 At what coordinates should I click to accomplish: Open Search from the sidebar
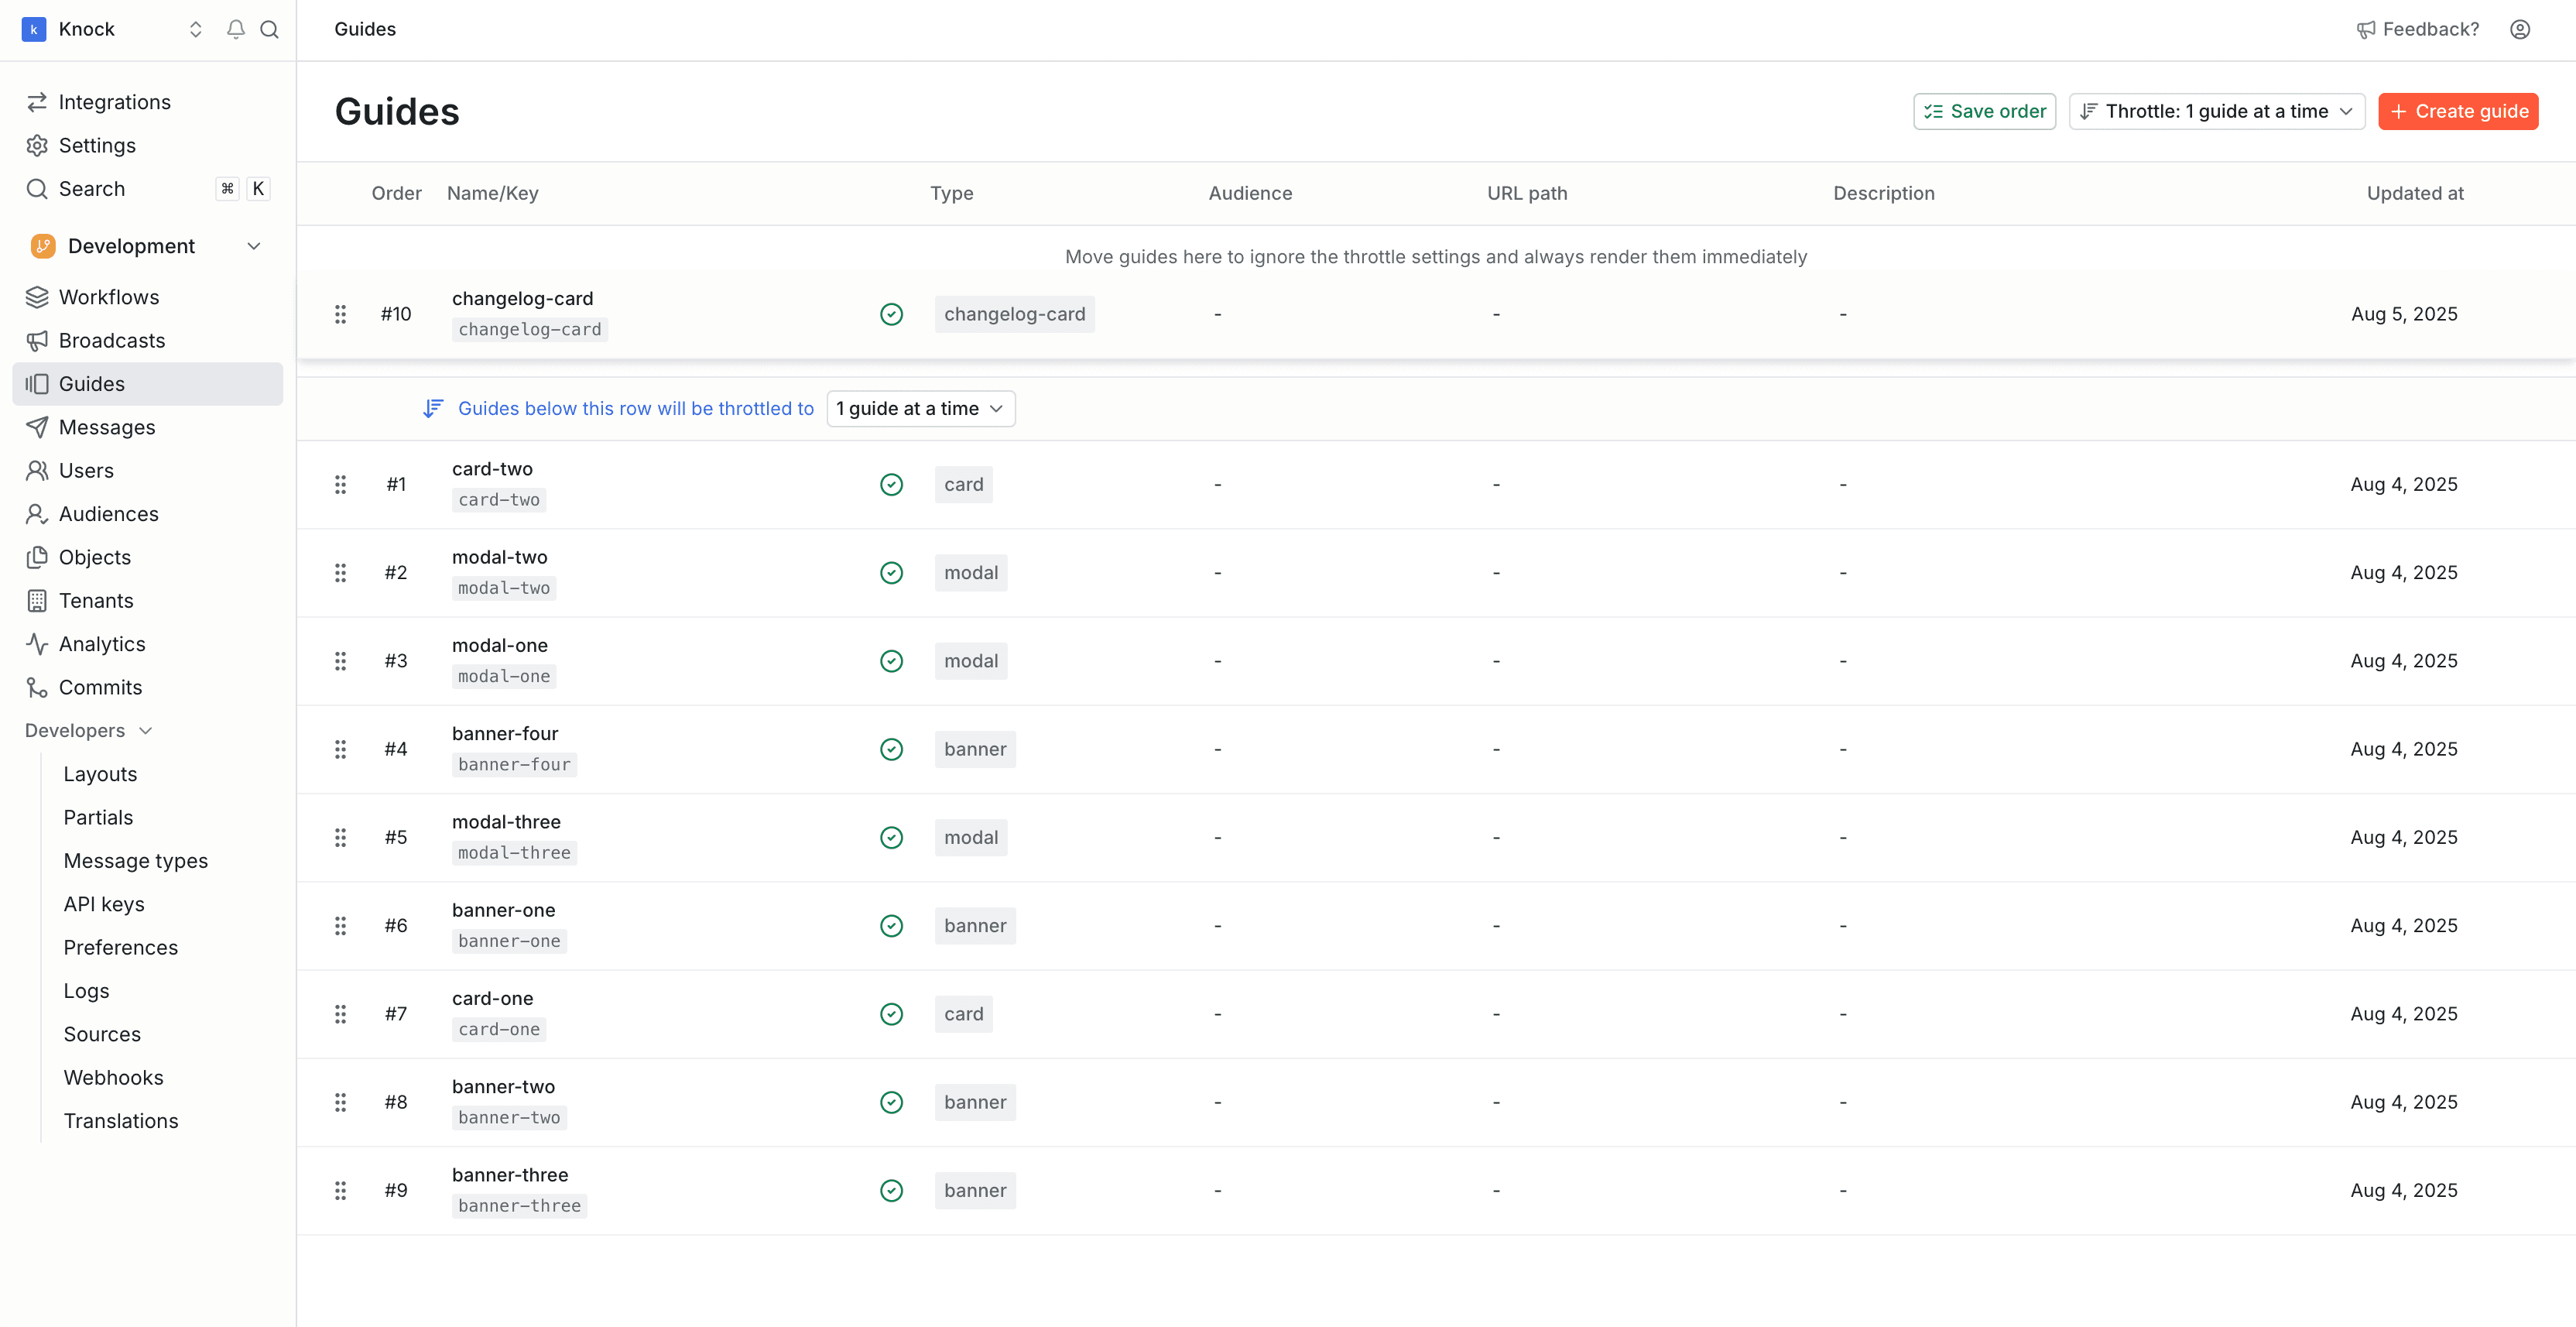[x=91, y=188]
